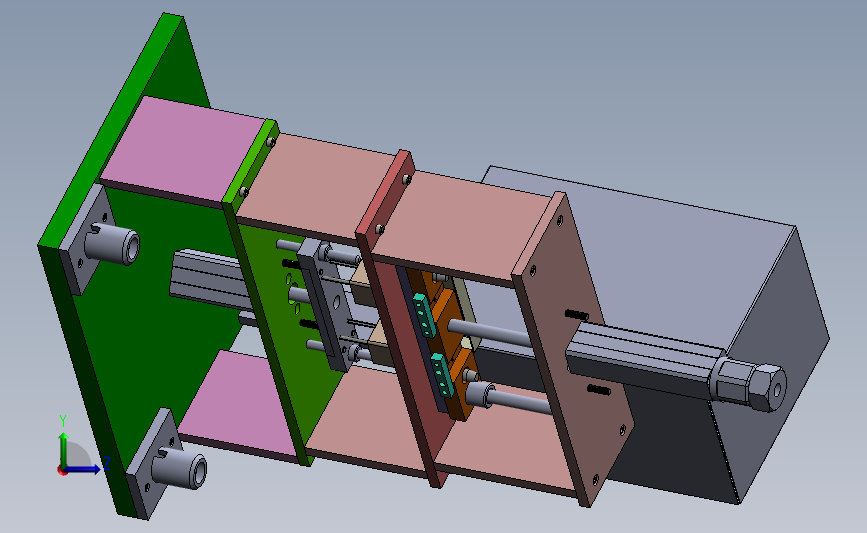Click the upper gray flanged bushing
This screenshot has height=533, width=867.
(113, 243)
